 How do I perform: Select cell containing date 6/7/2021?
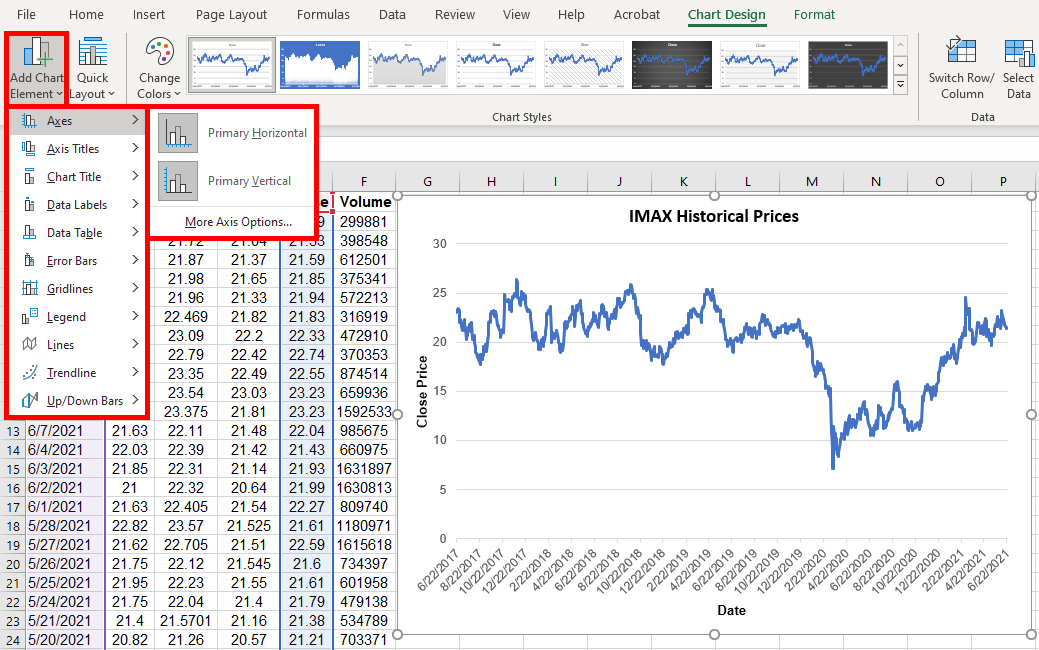tap(65, 431)
